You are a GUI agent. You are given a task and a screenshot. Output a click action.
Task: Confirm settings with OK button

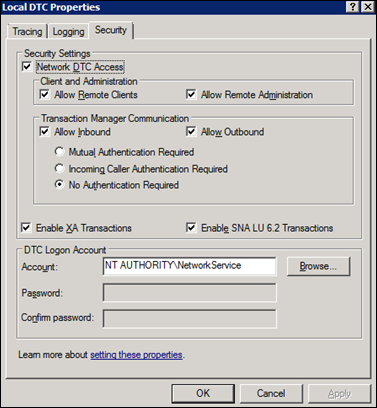(x=203, y=393)
